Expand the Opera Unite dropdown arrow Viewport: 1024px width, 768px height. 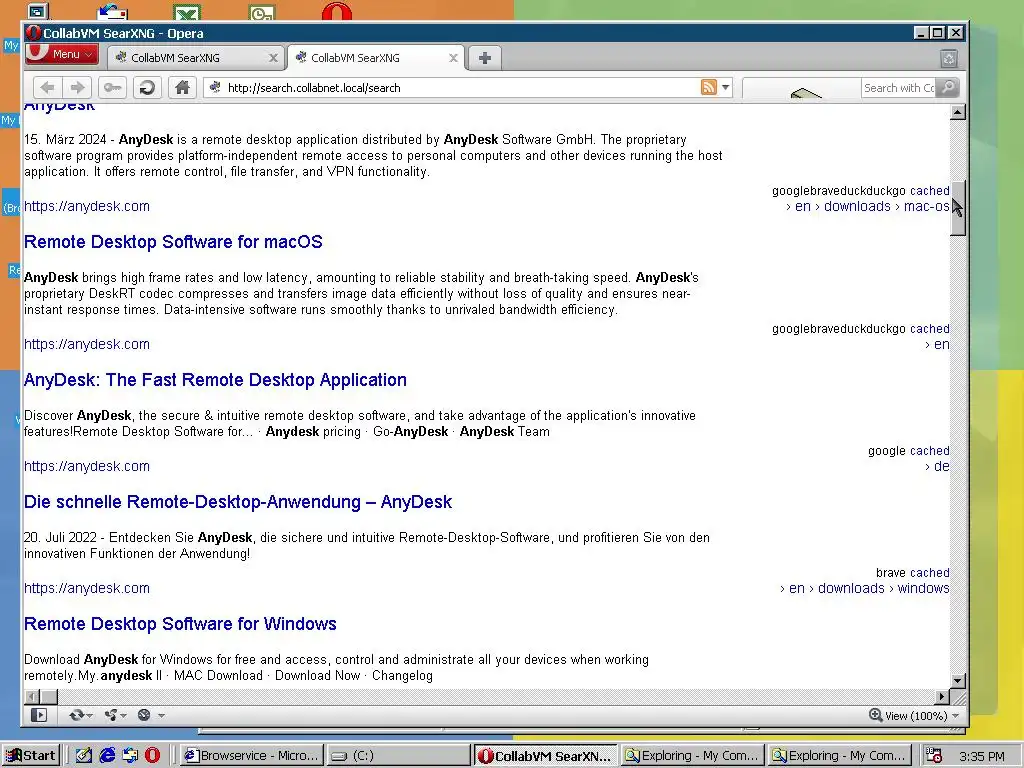[x=123, y=716]
